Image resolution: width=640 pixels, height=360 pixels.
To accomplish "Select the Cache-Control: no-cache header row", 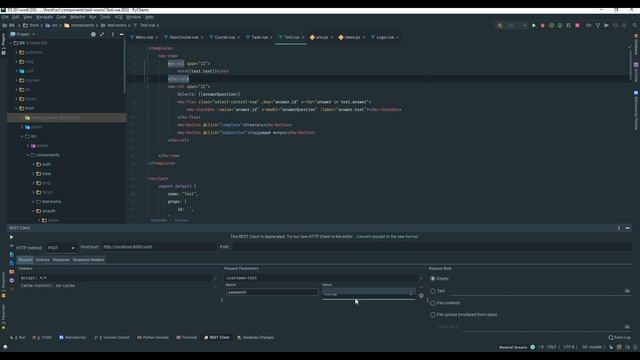I will pyautogui.click(x=116, y=286).
